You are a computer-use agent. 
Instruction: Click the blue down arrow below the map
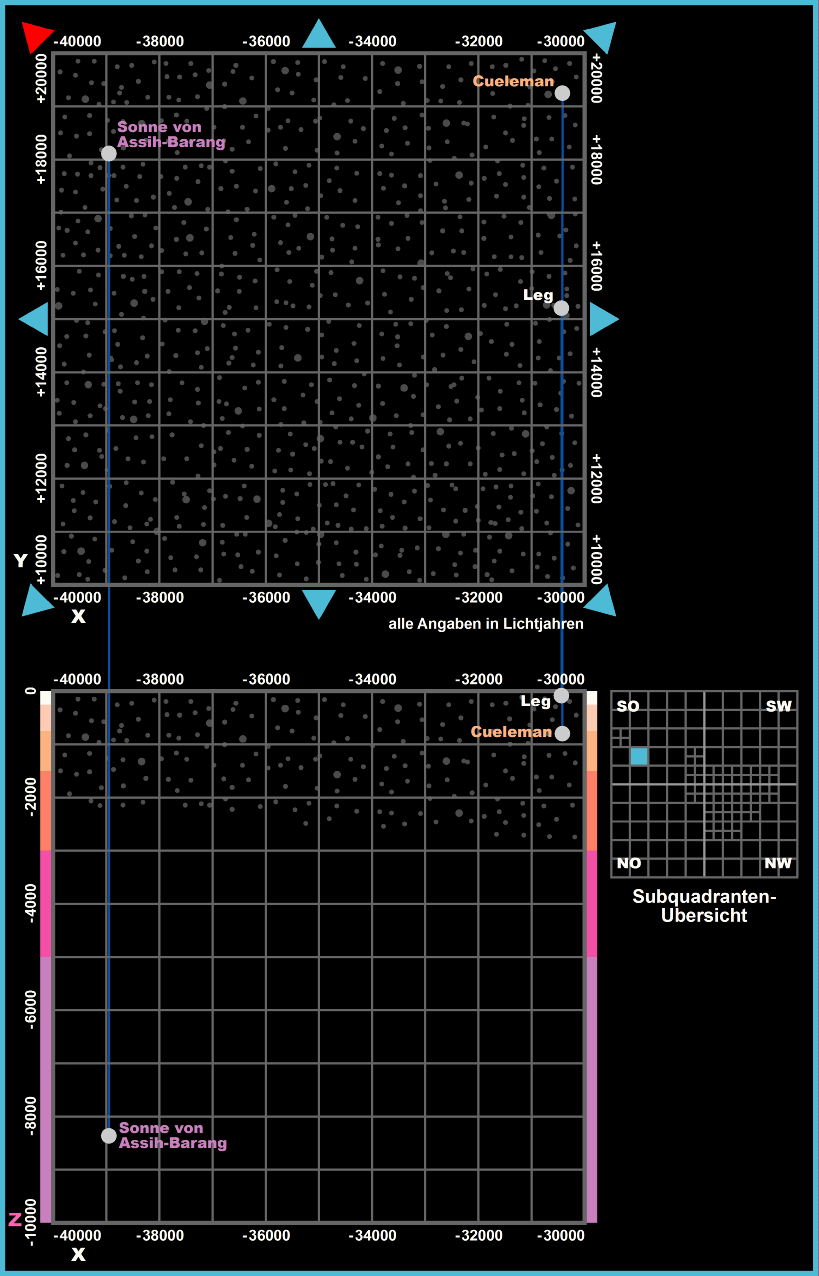coord(319,603)
